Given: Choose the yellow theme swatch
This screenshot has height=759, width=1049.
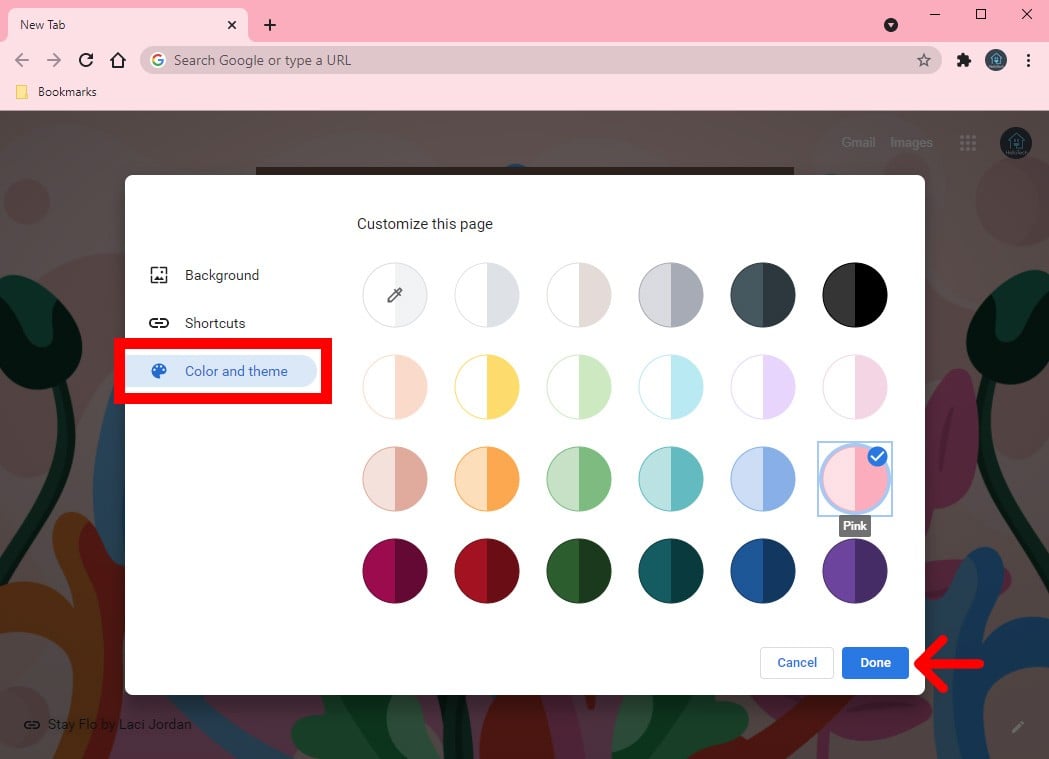Looking at the screenshot, I should [487, 387].
